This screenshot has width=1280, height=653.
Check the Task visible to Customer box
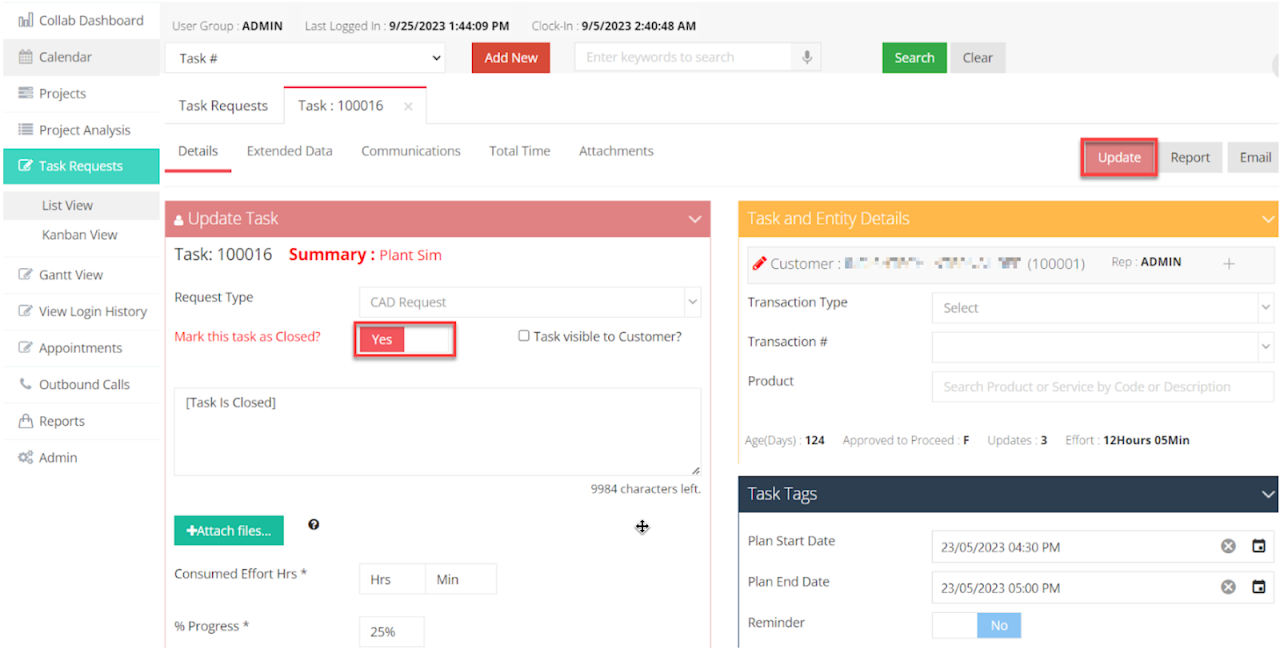524,336
